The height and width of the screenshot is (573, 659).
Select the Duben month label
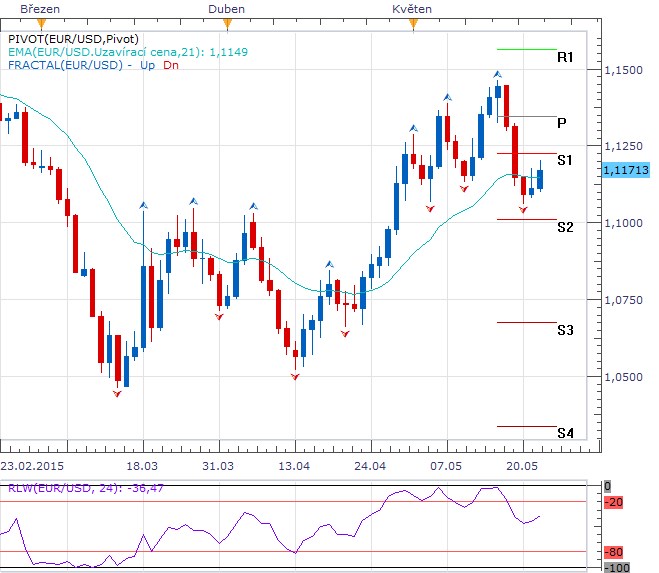[227, 9]
